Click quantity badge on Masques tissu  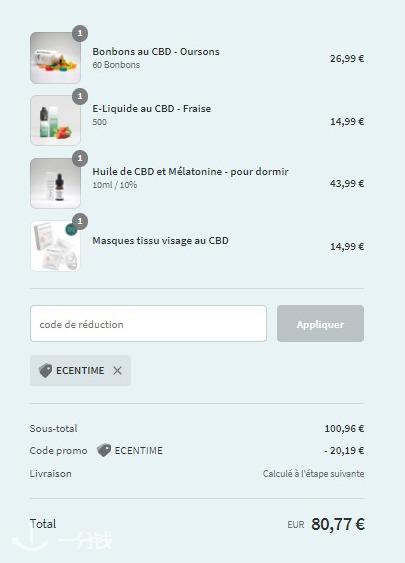point(80,222)
